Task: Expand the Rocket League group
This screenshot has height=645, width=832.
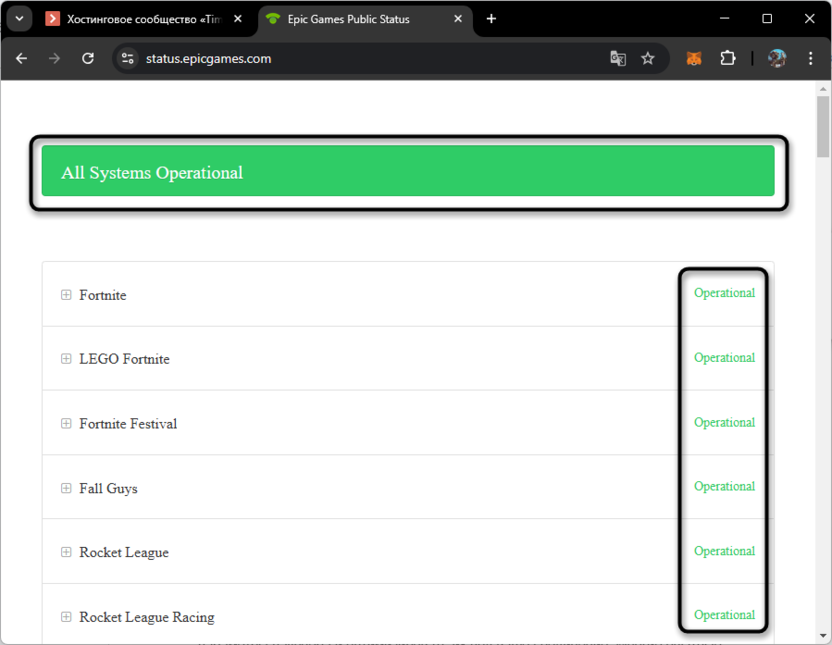Action: (66, 552)
